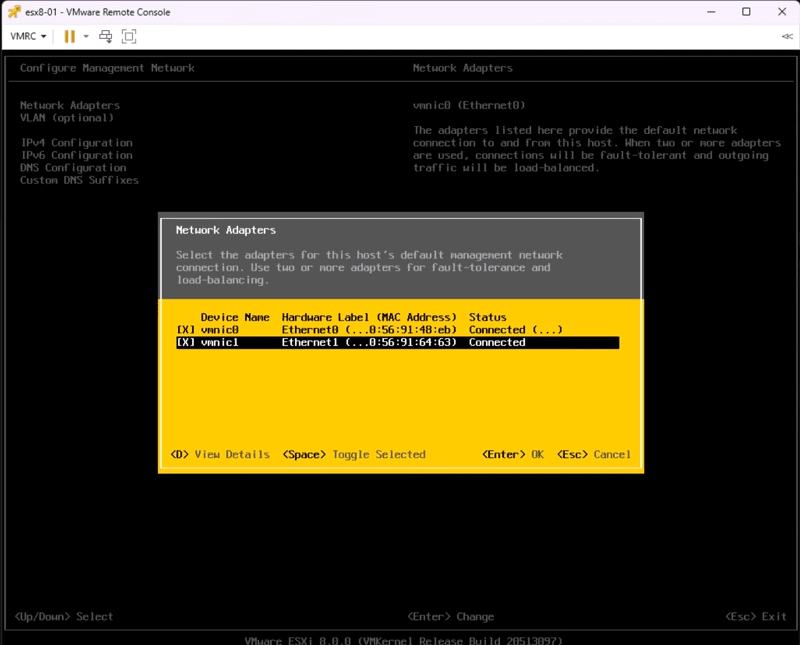Toggle the vmnic0 adapter checkbox

[186, 330]
